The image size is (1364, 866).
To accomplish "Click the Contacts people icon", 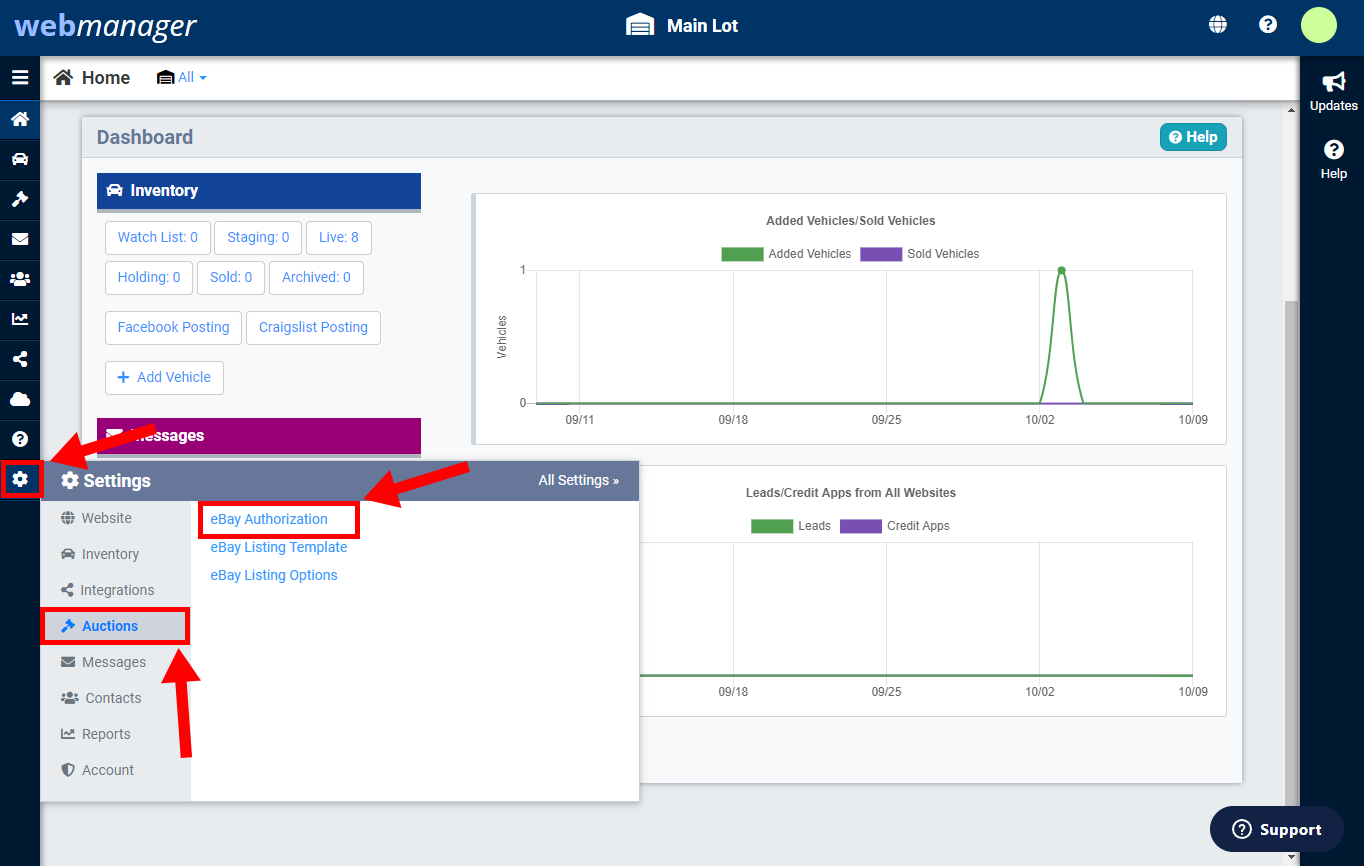I will [x=20, y=279].
